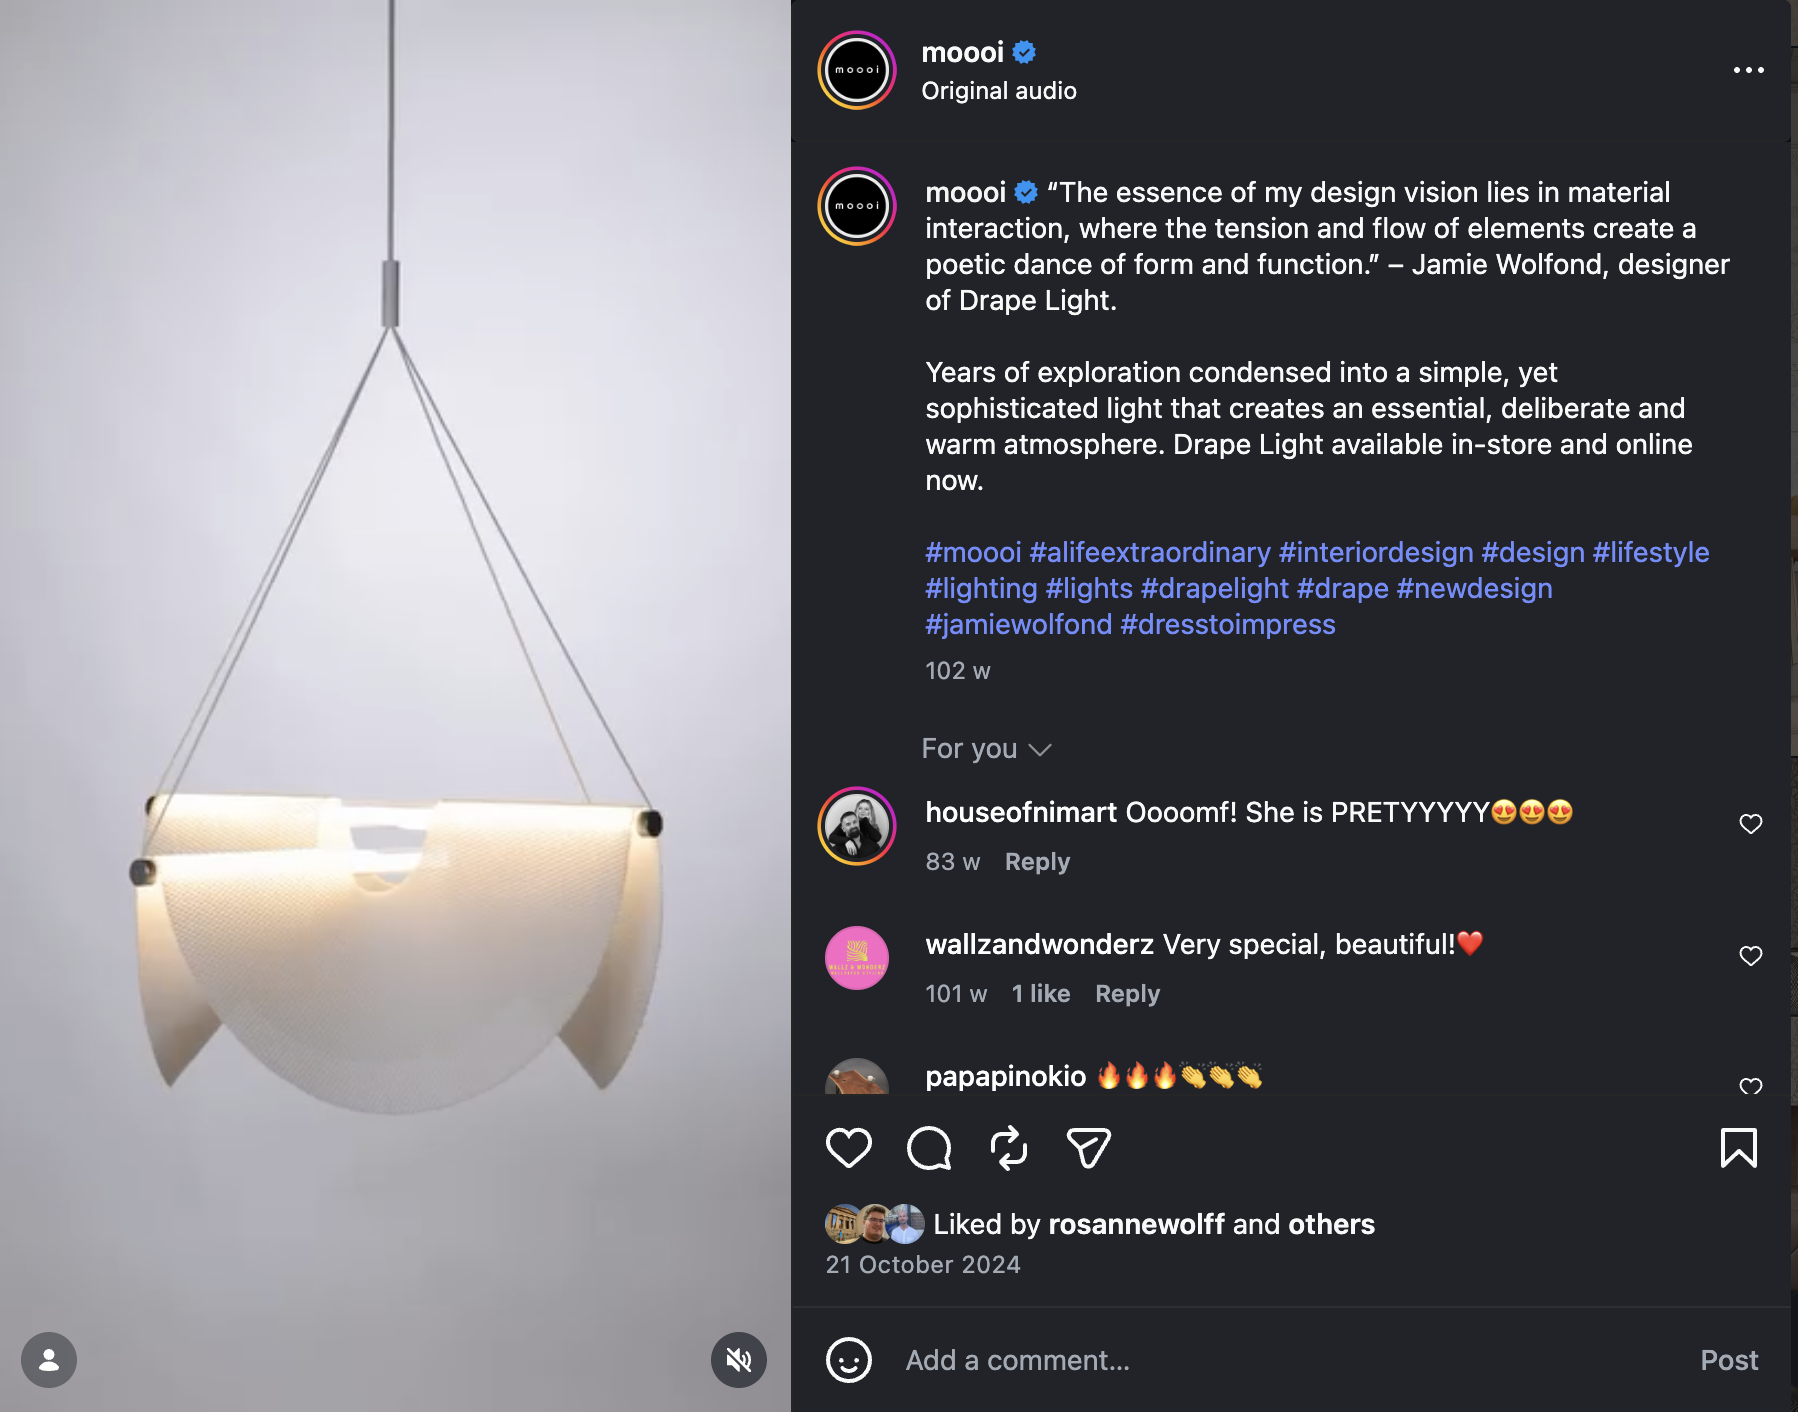Like wallzandwonderz's comment
The image size is (1798, 1412).
click(x=1750, y=956)
